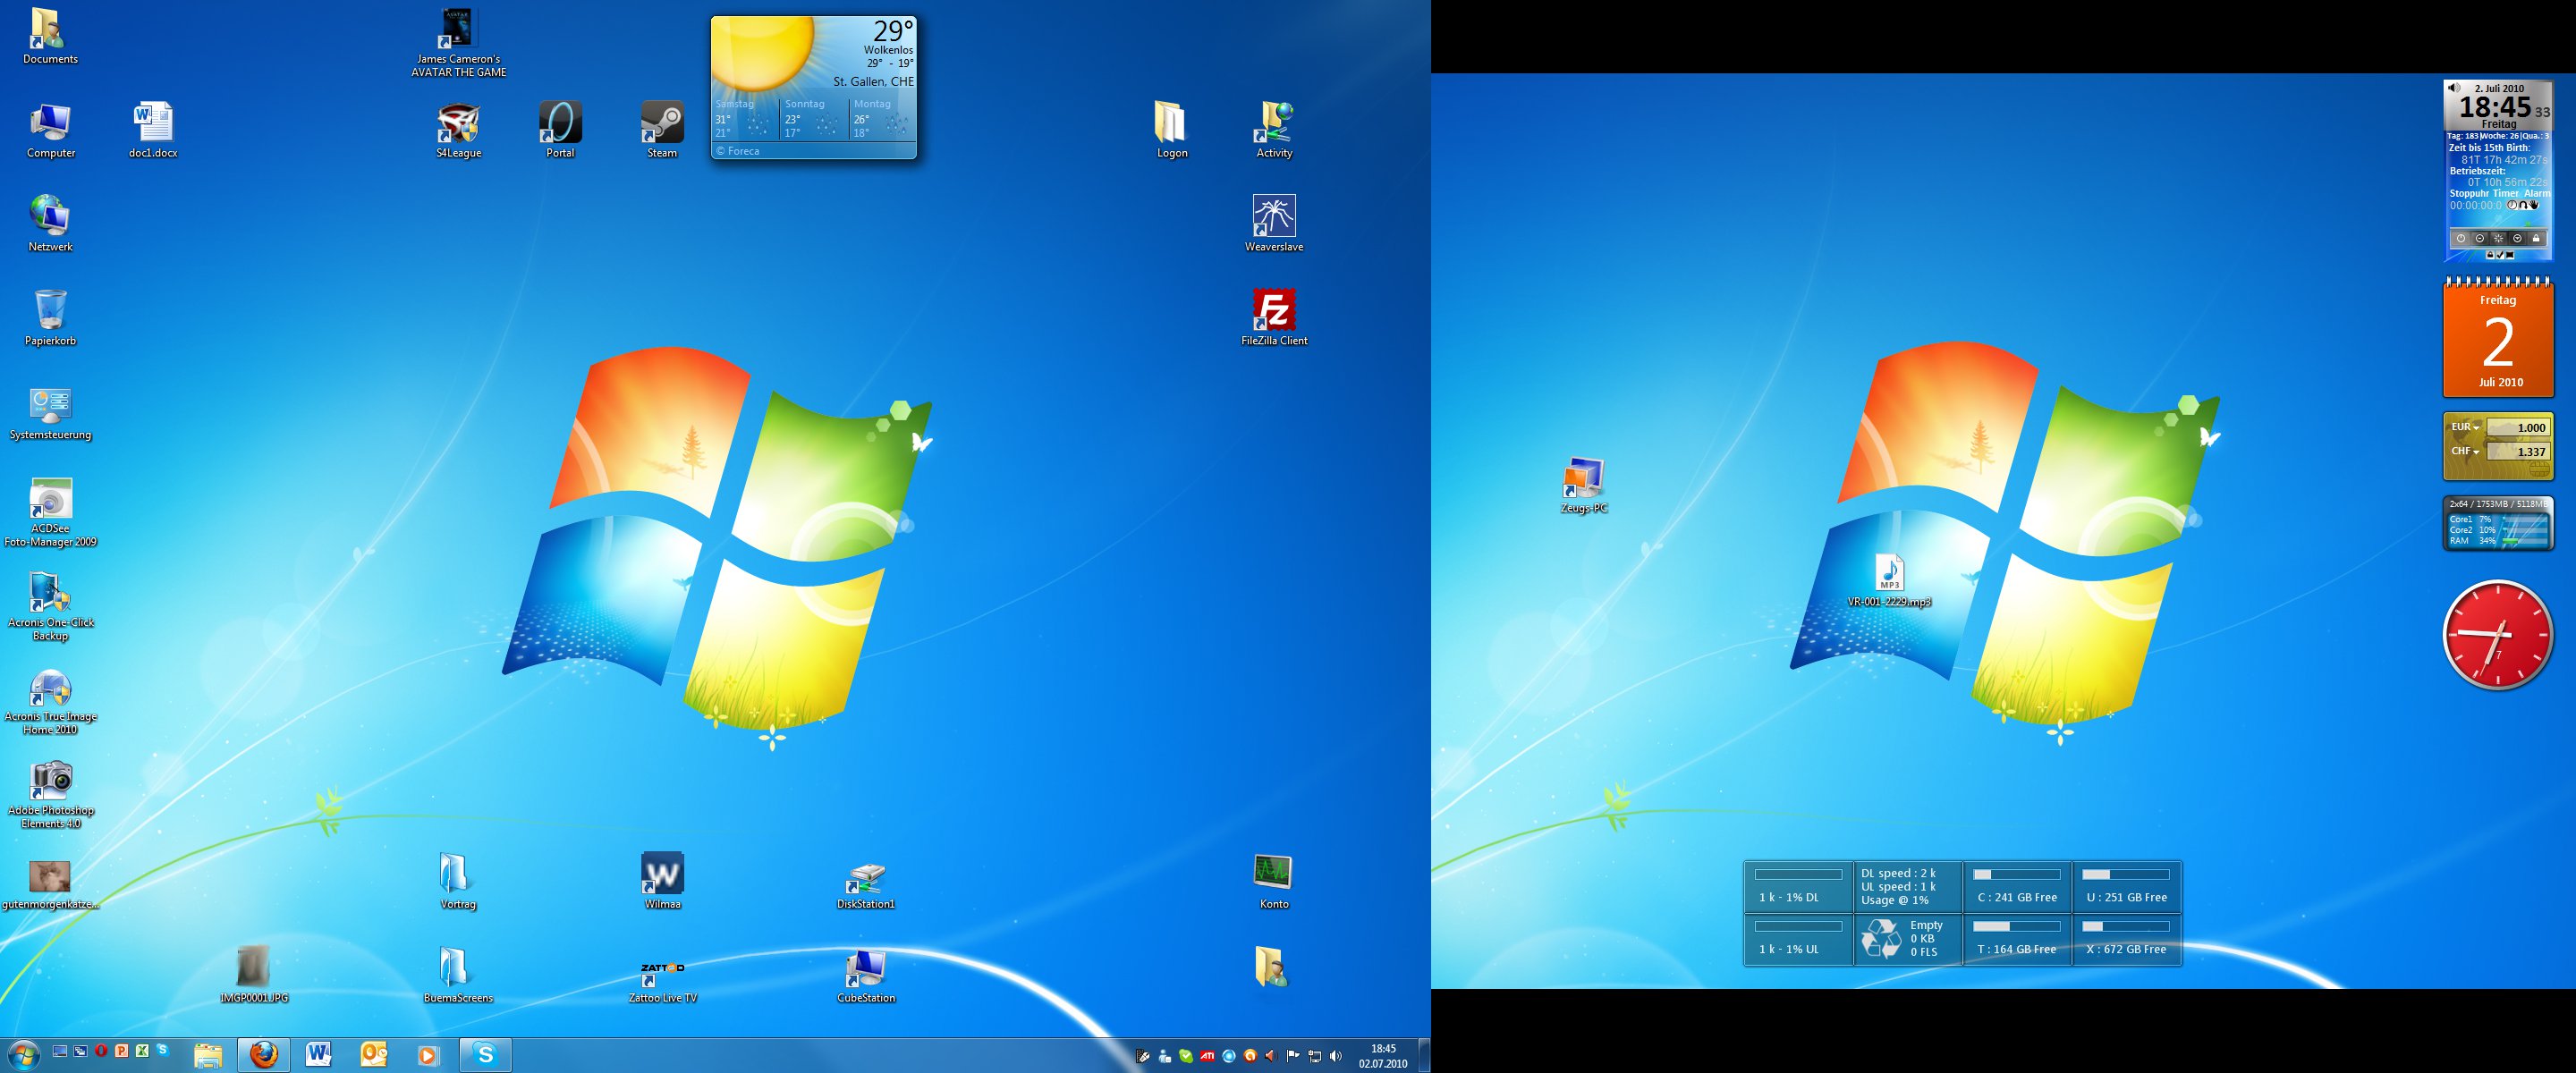This screenshot has height=1073, width=2576.
Task: Launch the Portal game shortcut
Action: click(560, 131)
